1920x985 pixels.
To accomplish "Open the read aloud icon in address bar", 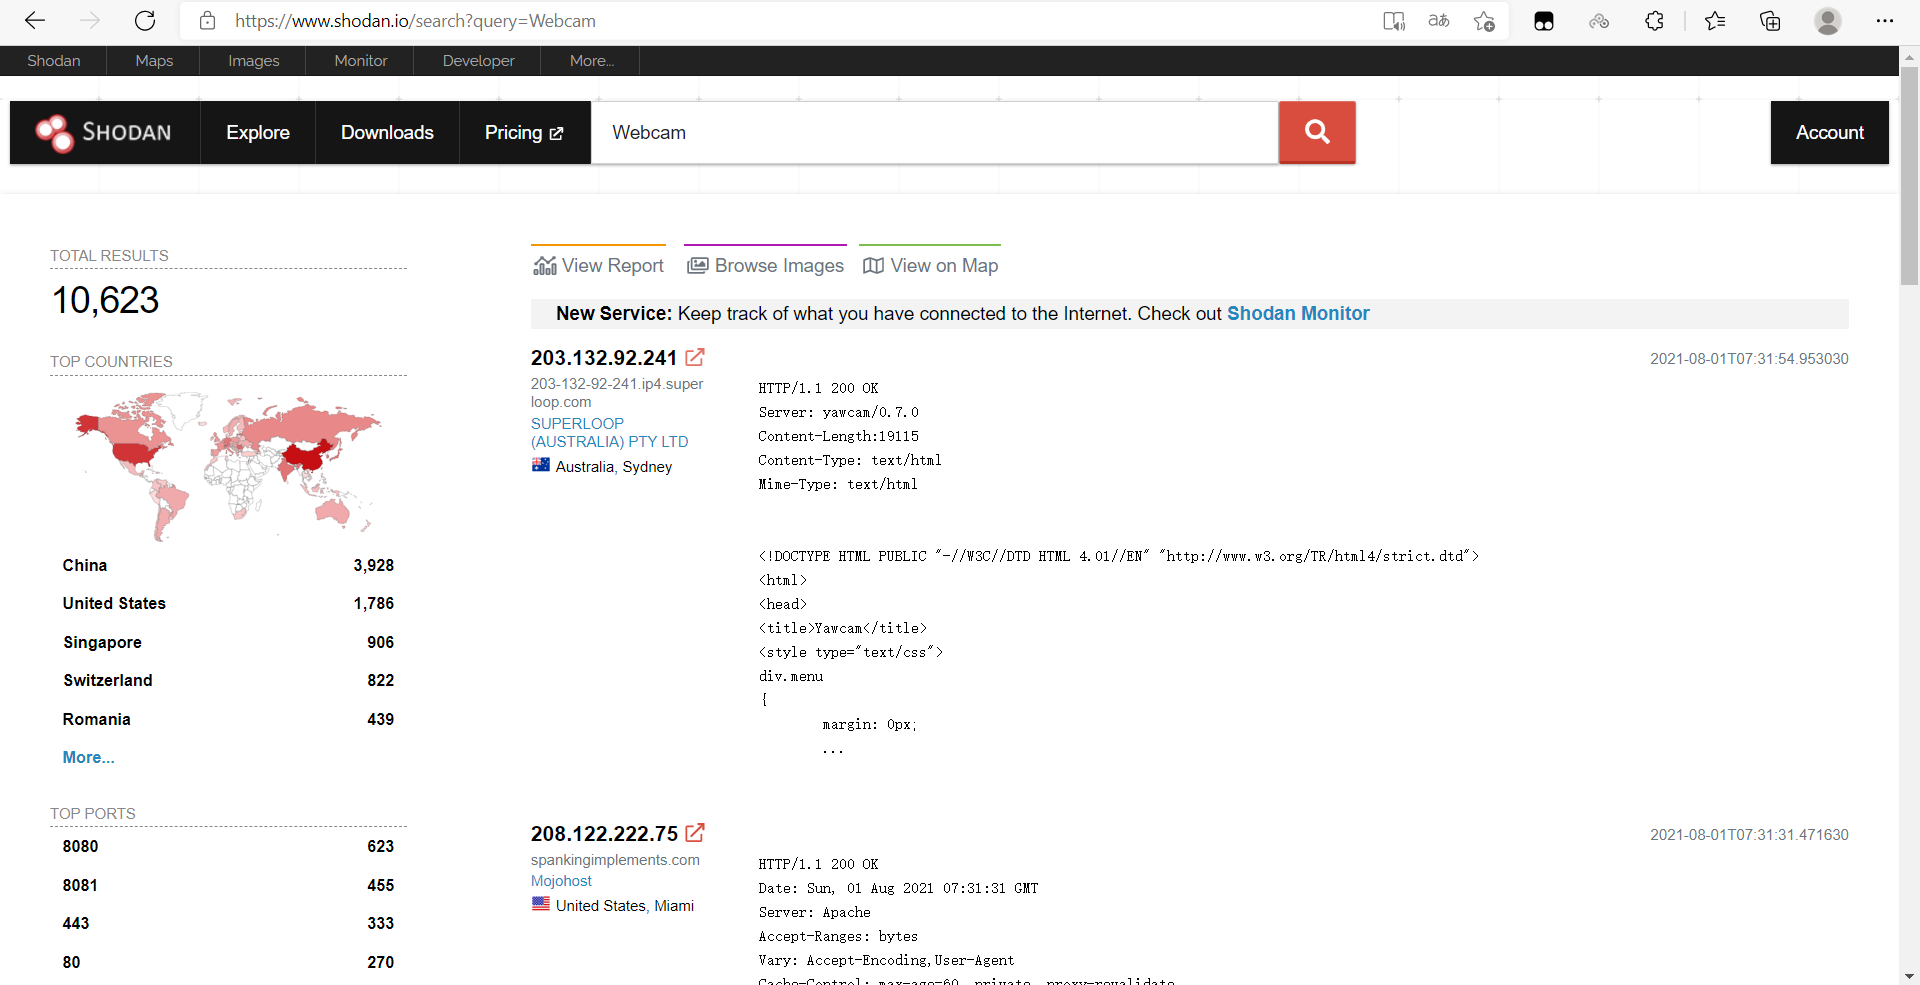I will pos(1394,21).
